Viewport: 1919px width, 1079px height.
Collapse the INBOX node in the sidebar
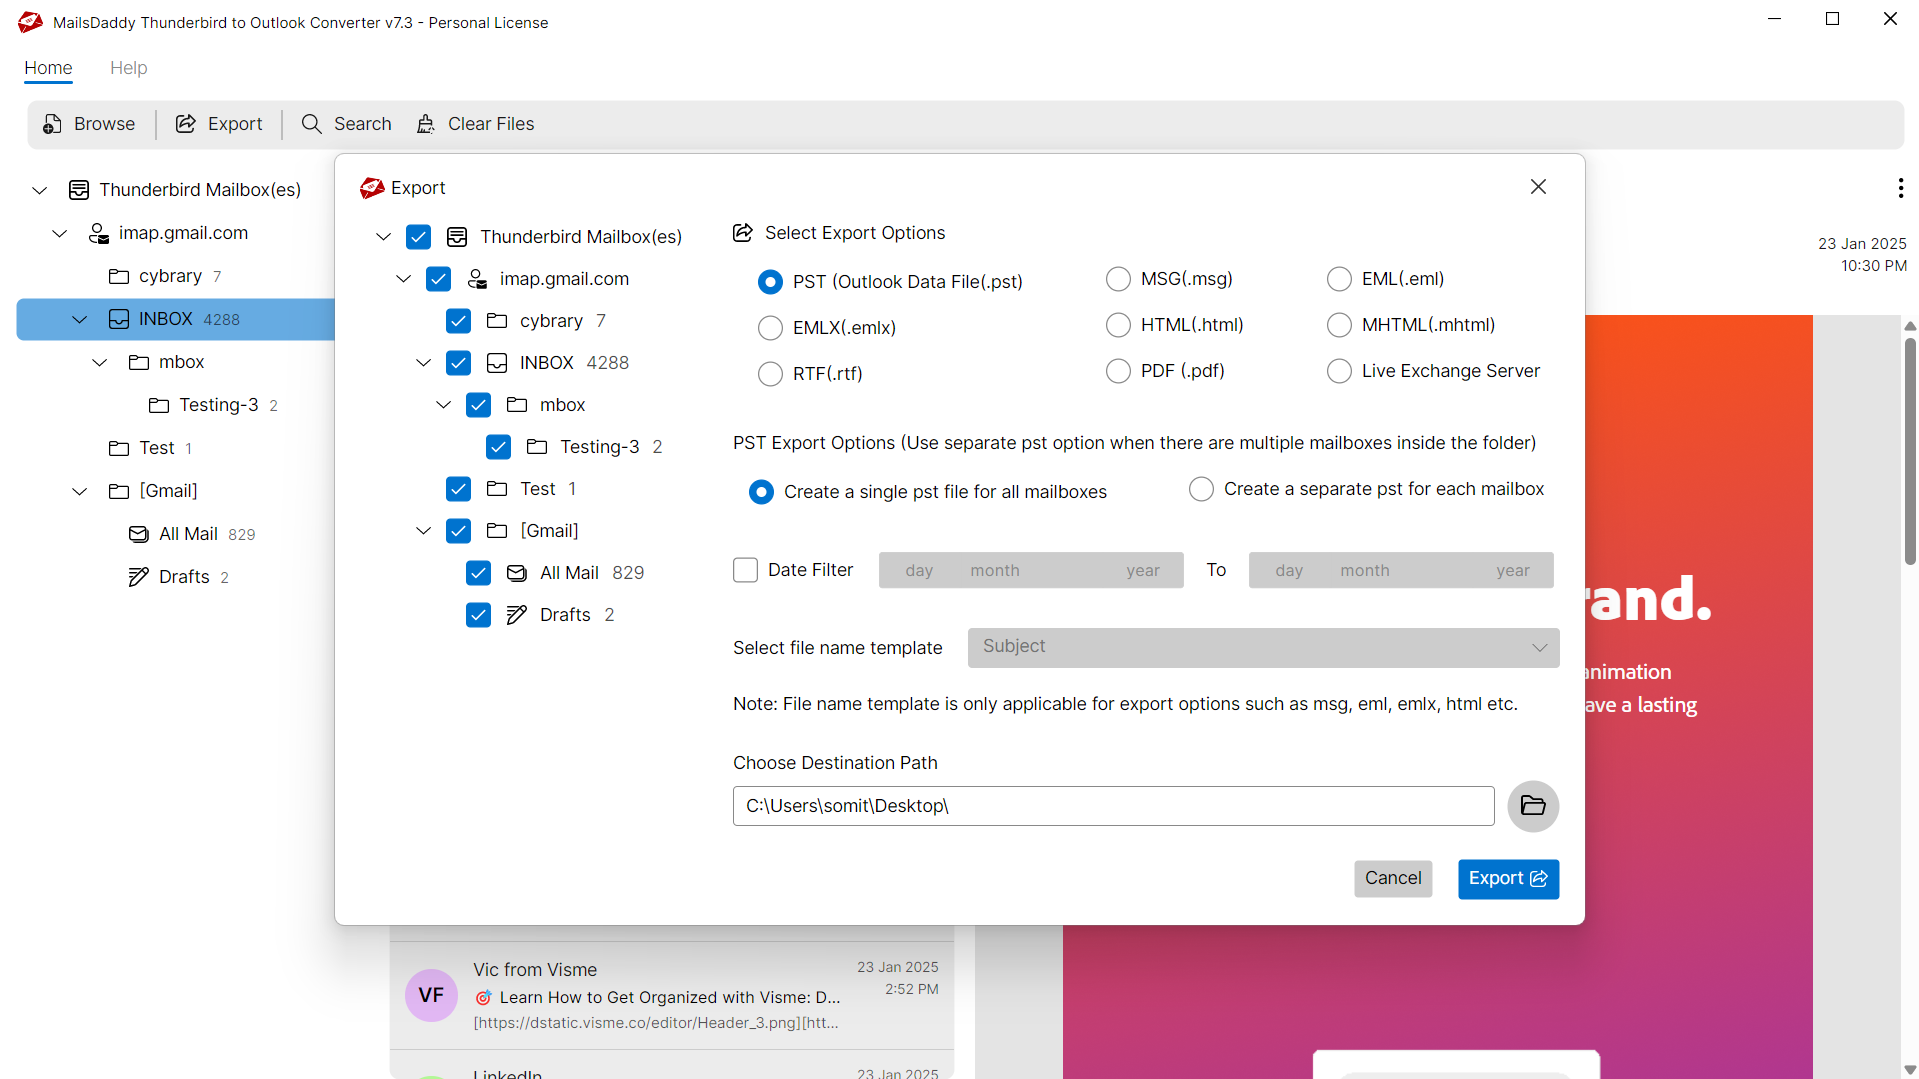click(79, 319)
